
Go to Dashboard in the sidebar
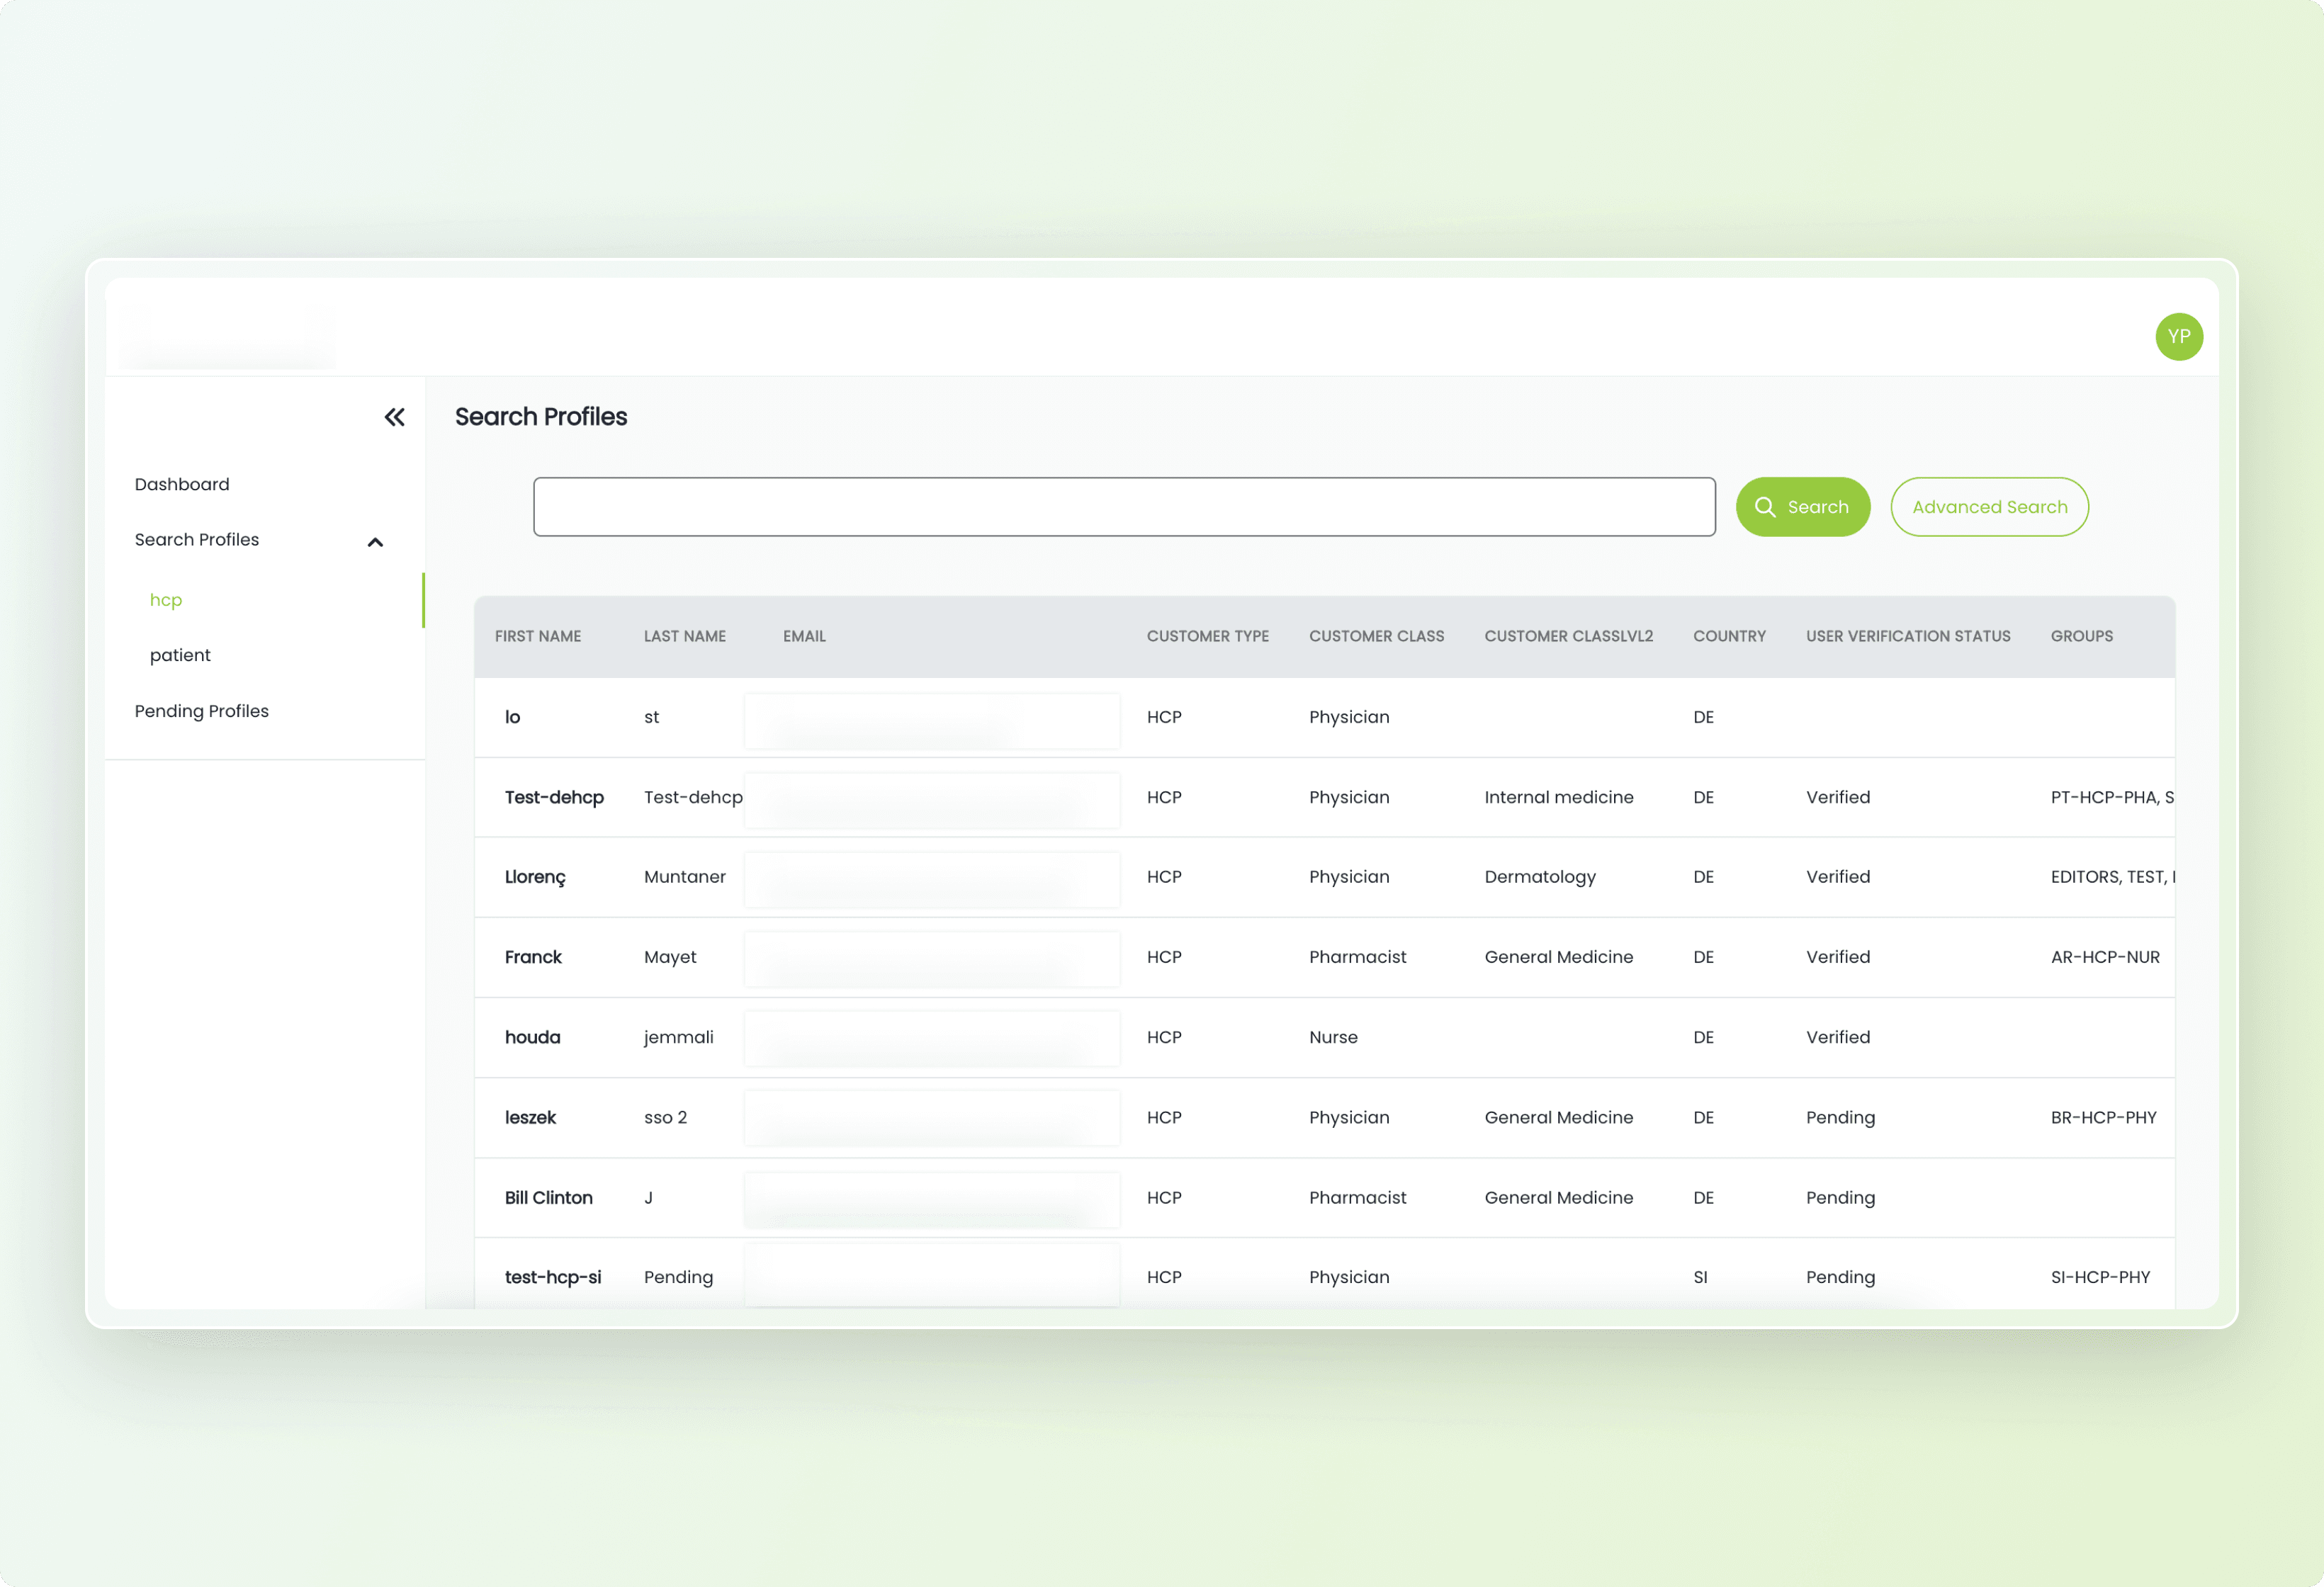point(182,484)
